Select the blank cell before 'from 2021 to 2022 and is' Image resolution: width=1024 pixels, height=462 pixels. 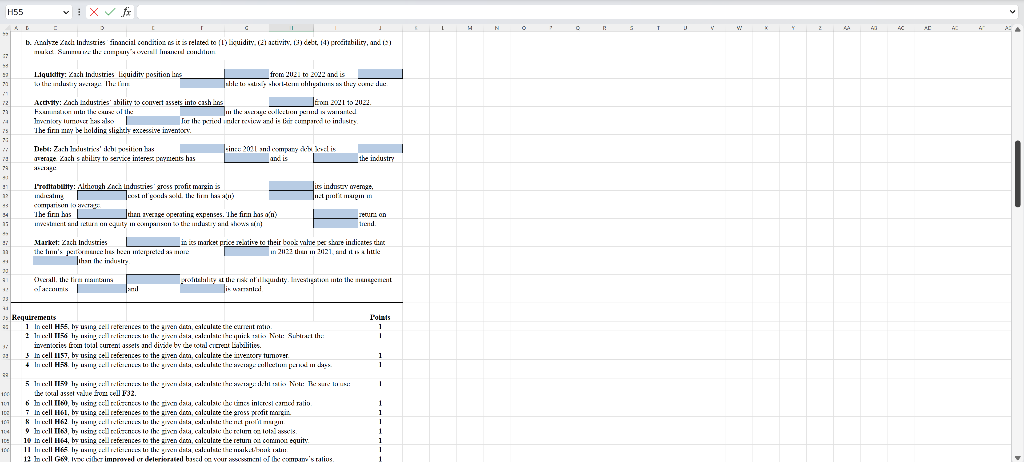pos(247,74)
